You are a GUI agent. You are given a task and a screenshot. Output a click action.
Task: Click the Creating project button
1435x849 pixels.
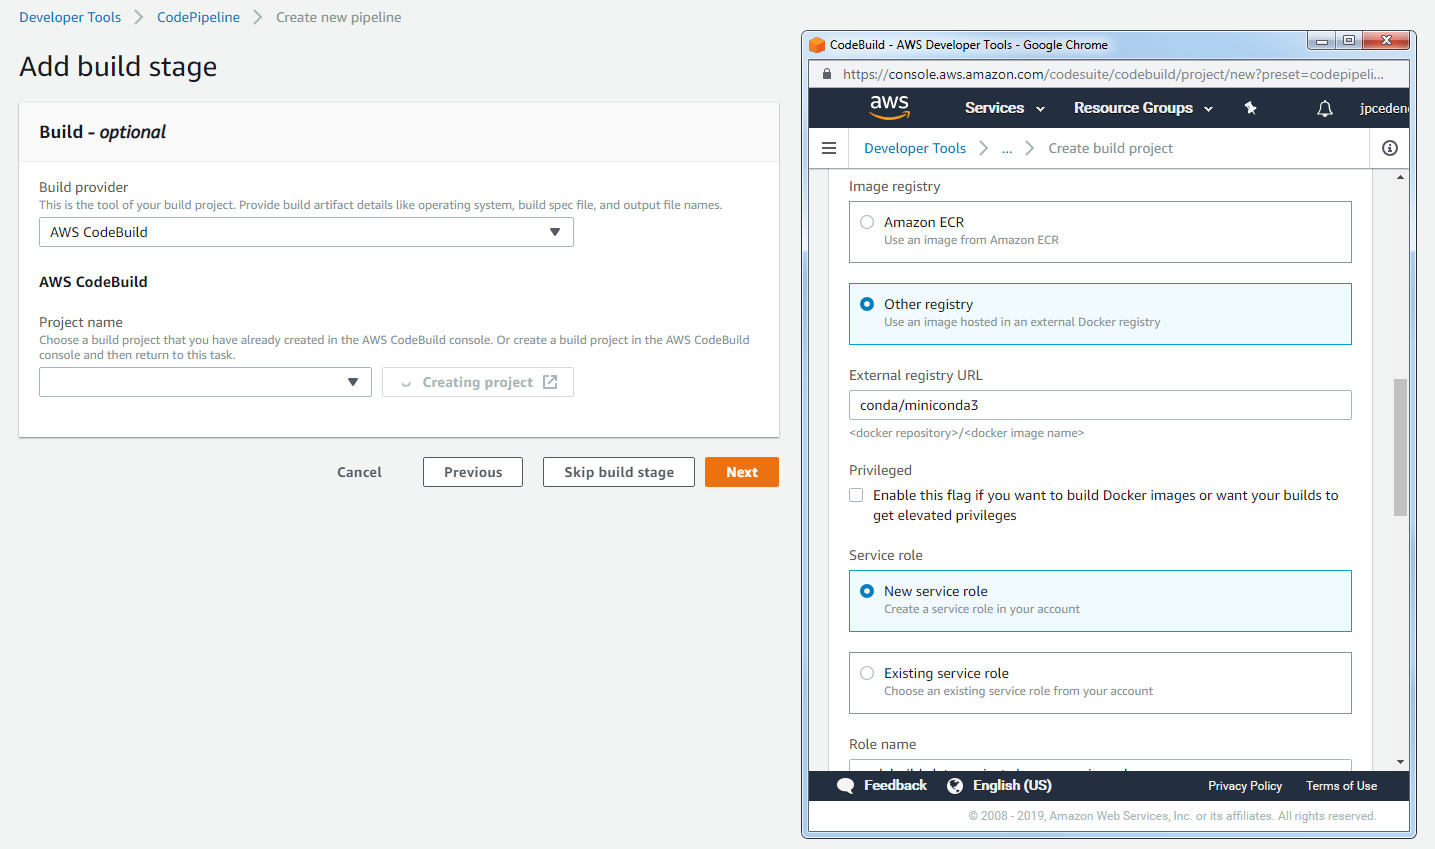click(x=478, y=382)
